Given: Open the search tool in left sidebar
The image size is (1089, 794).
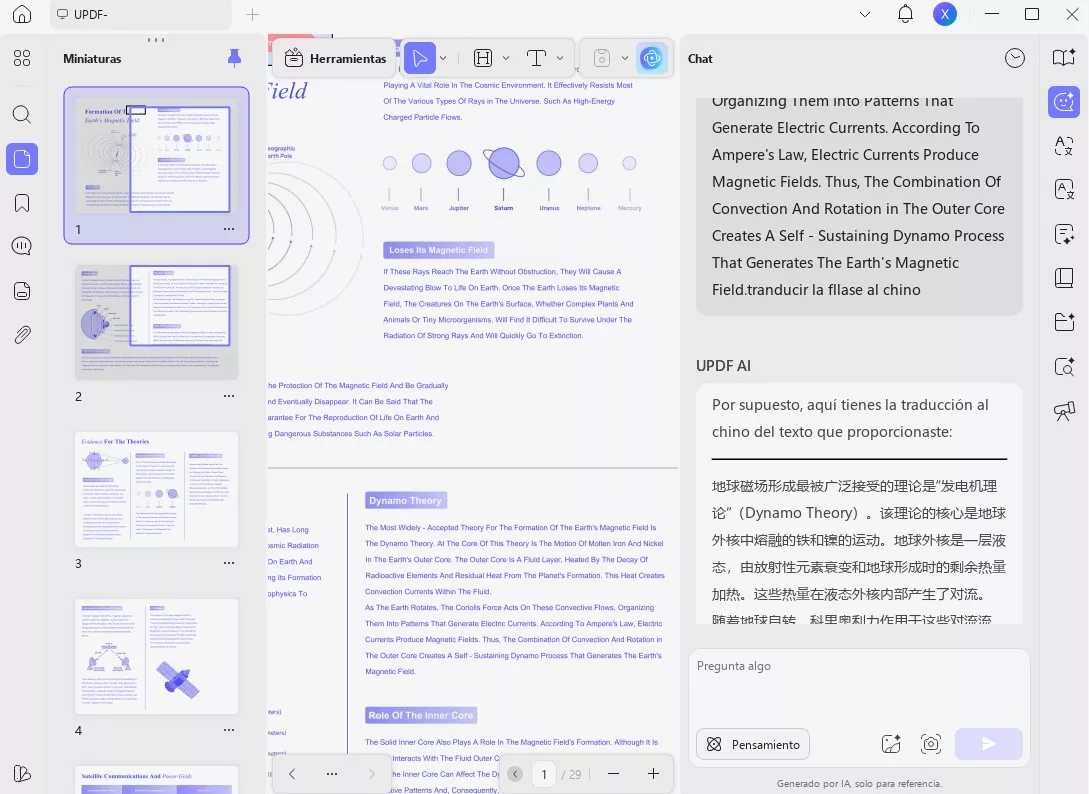Looking at the screenshot, I should (22, 114).
